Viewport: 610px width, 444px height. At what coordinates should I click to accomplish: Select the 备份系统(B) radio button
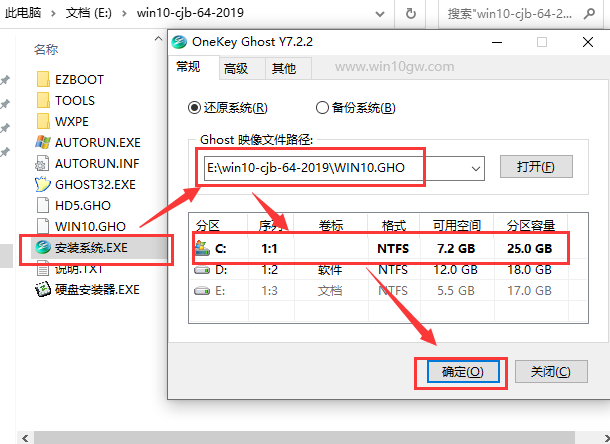pos(322,108)
